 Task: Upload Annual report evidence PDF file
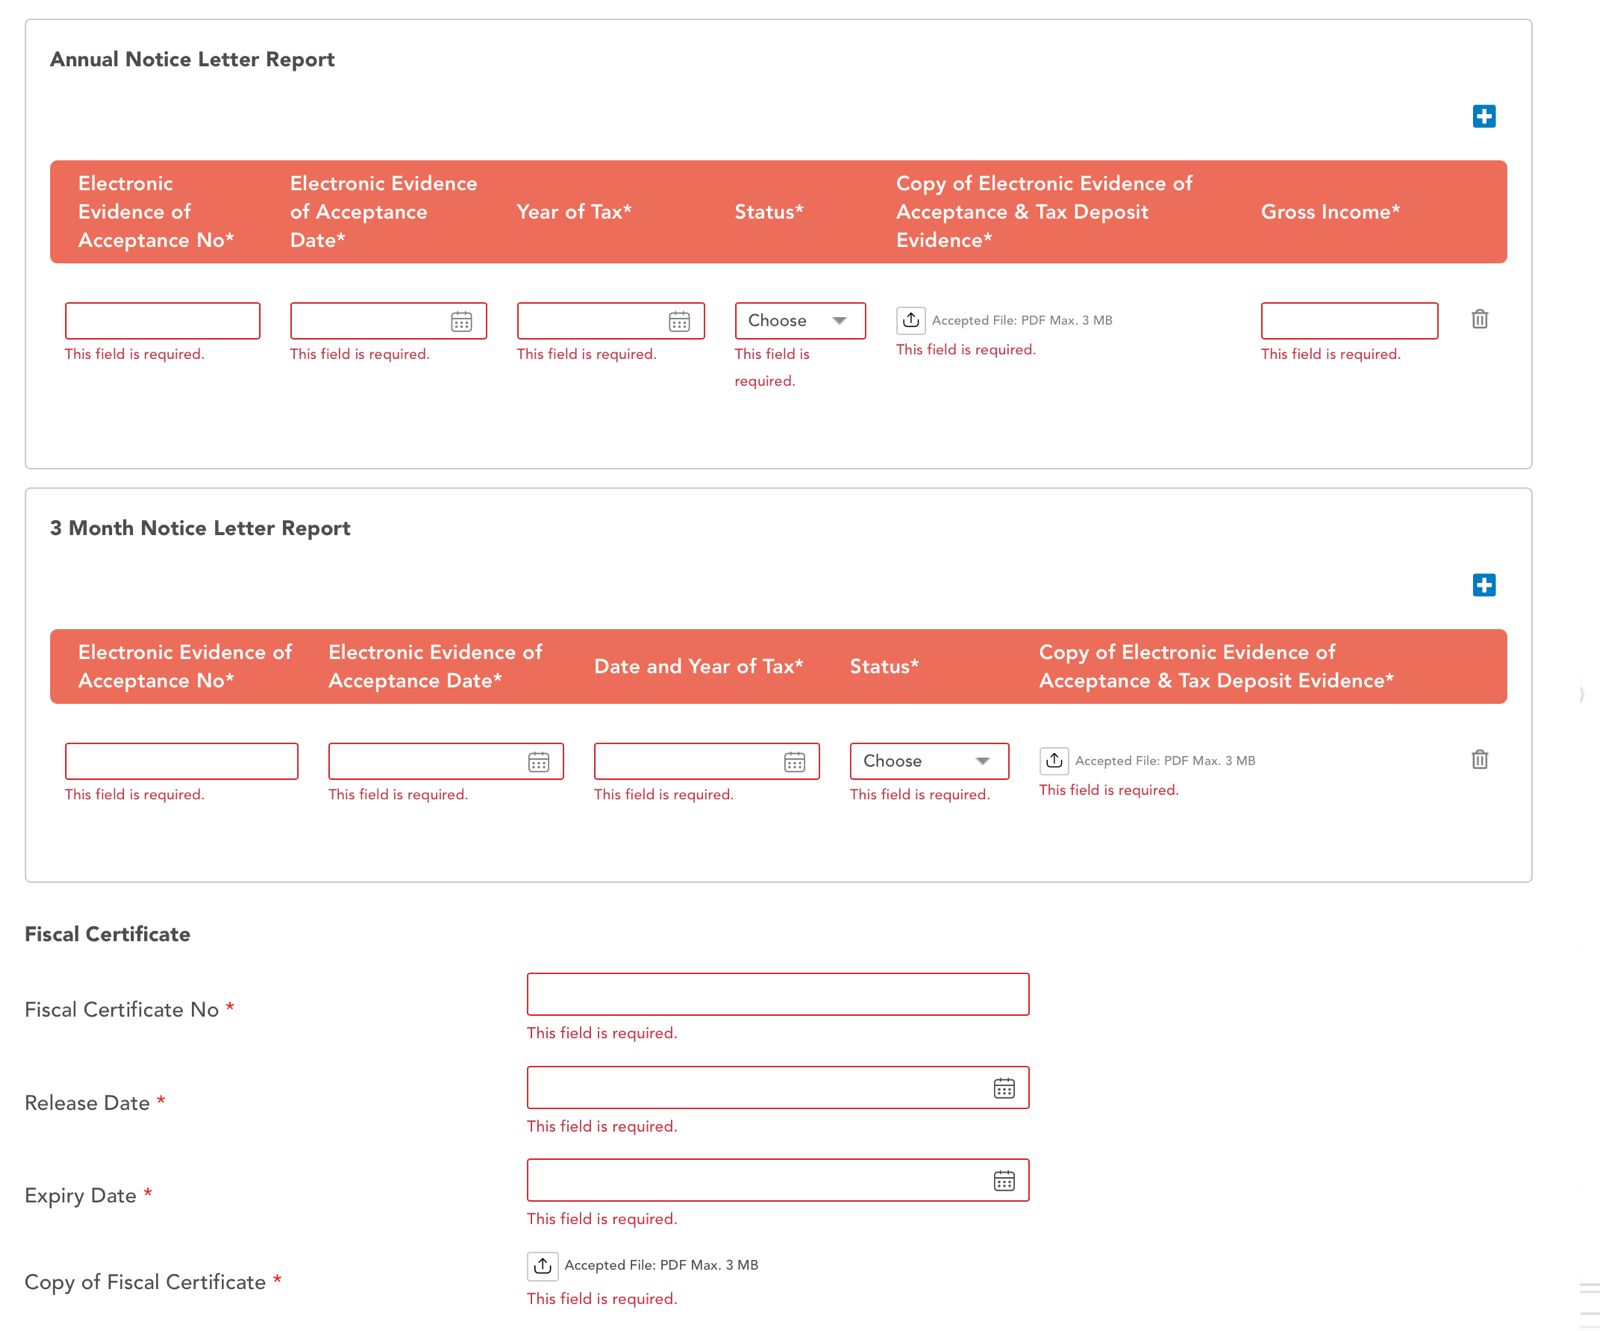pos(910,320)
